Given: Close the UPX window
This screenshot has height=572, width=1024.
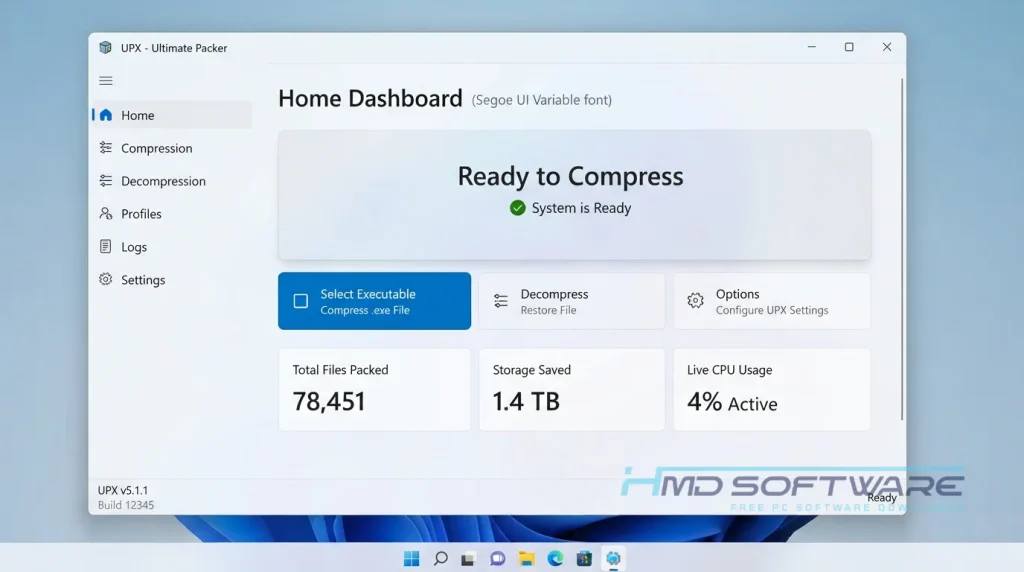Looking at the screenshot, I should pos(887,47).
